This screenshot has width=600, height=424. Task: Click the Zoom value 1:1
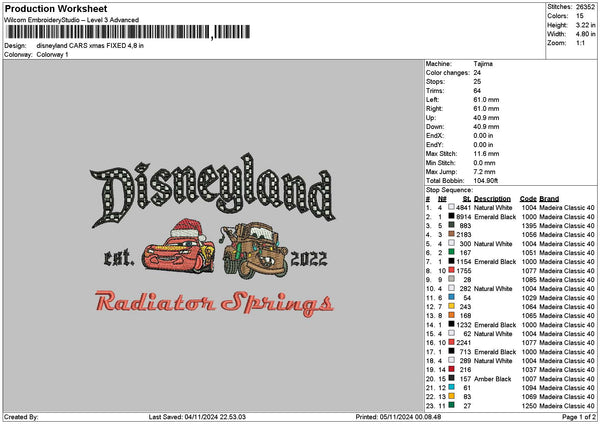(x=580, y=43)
